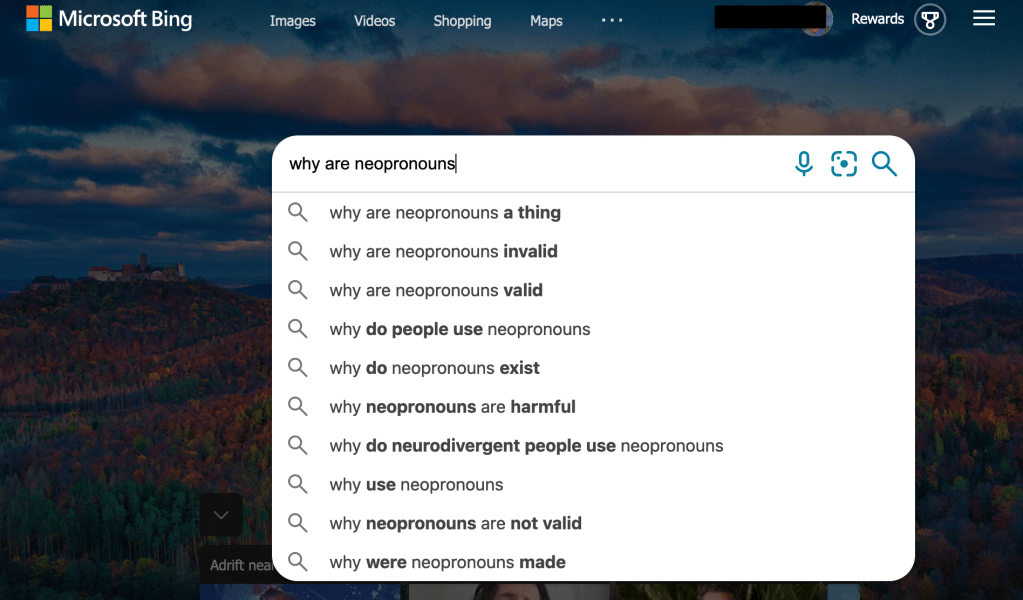Open the Shopping link
This screenshot has height=600, width=1023.
(x=462, y=21)
